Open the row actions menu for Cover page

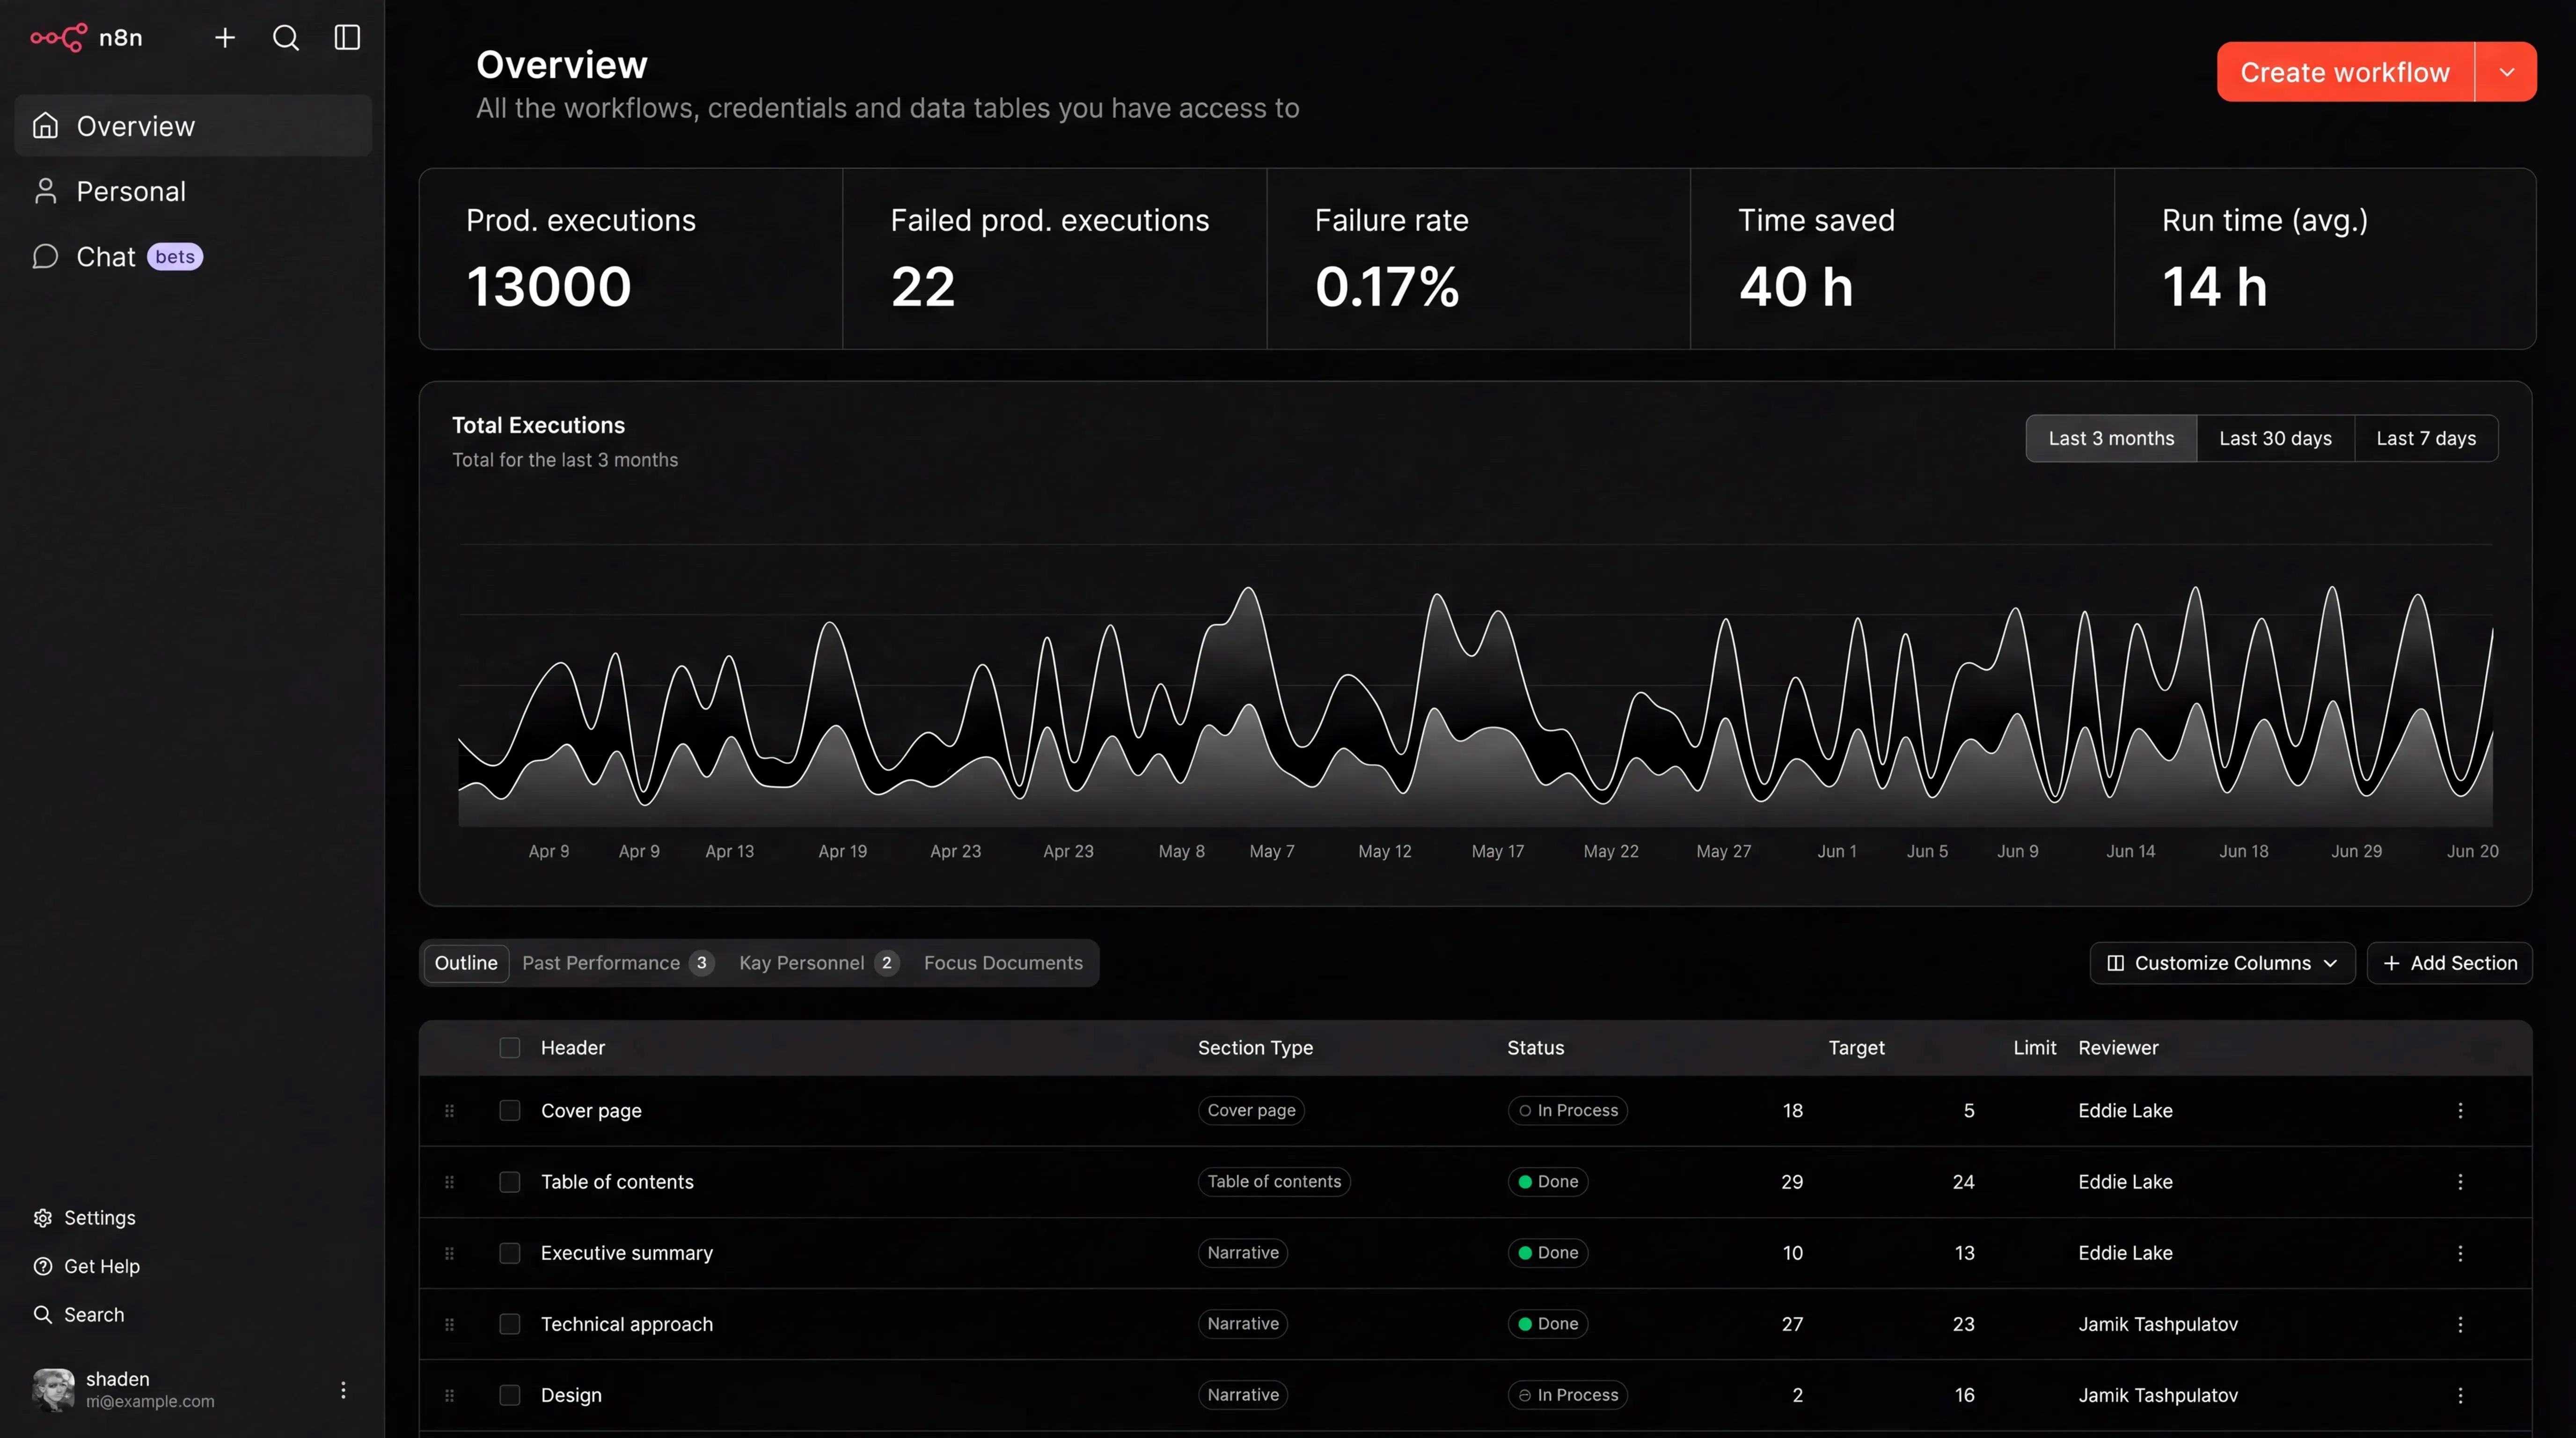(x=2460, y=1111)
